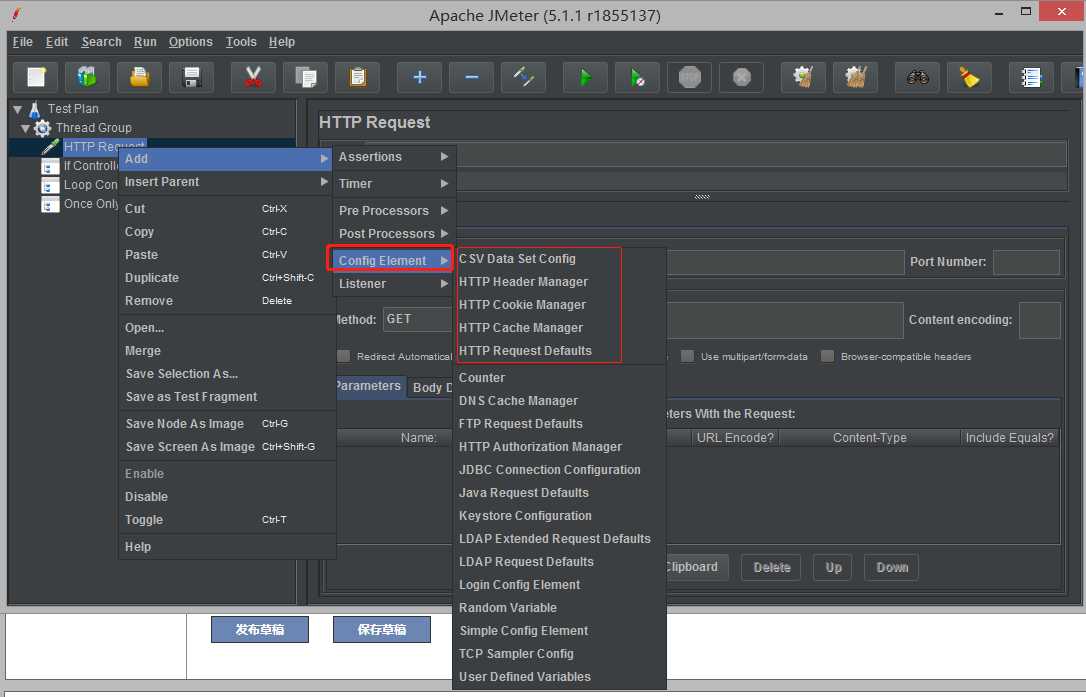Click the 保存草稿 button
The width and height of the screenshot is (1086, 697).
(x=382, y=629)
